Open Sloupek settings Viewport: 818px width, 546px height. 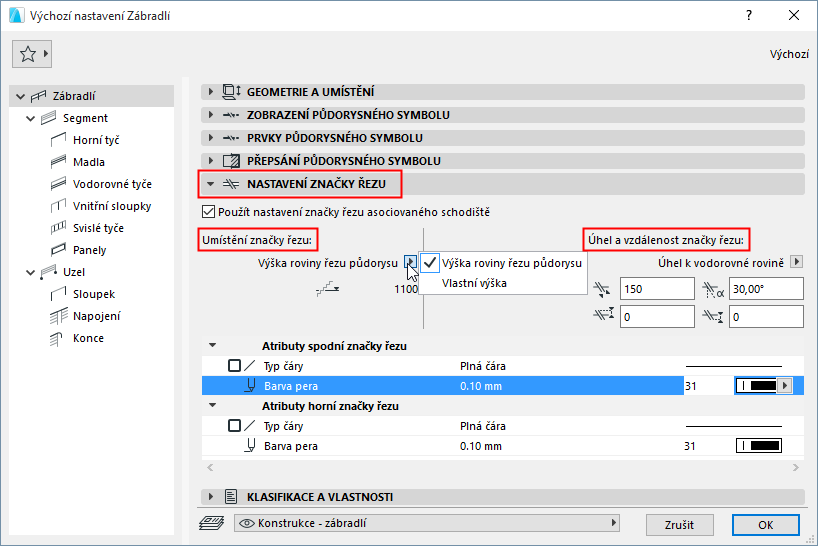click(94, 294)
